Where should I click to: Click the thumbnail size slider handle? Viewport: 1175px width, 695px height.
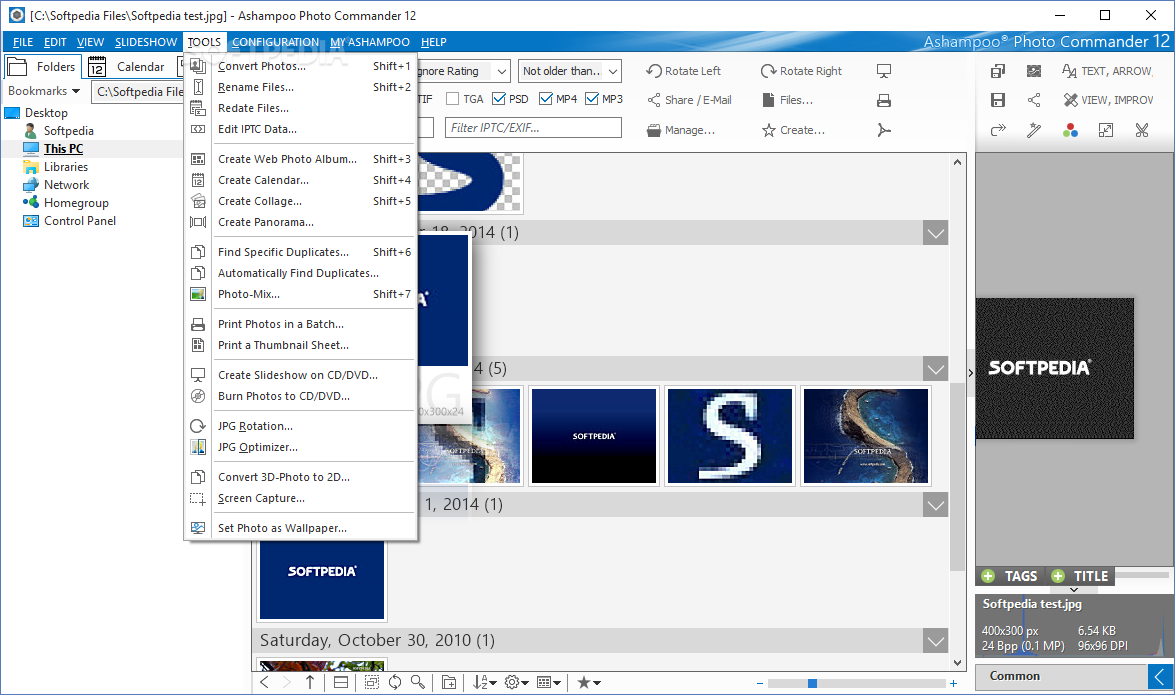click(812, 683)
